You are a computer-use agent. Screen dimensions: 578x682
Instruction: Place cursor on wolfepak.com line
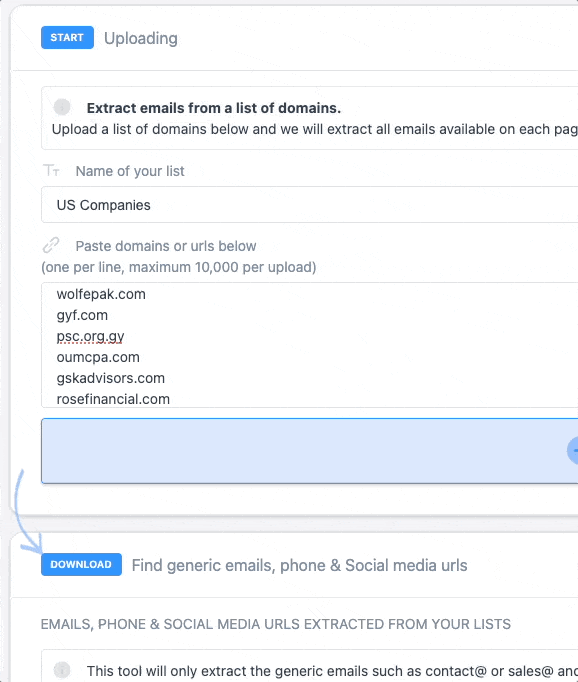(x=101, y=294)
